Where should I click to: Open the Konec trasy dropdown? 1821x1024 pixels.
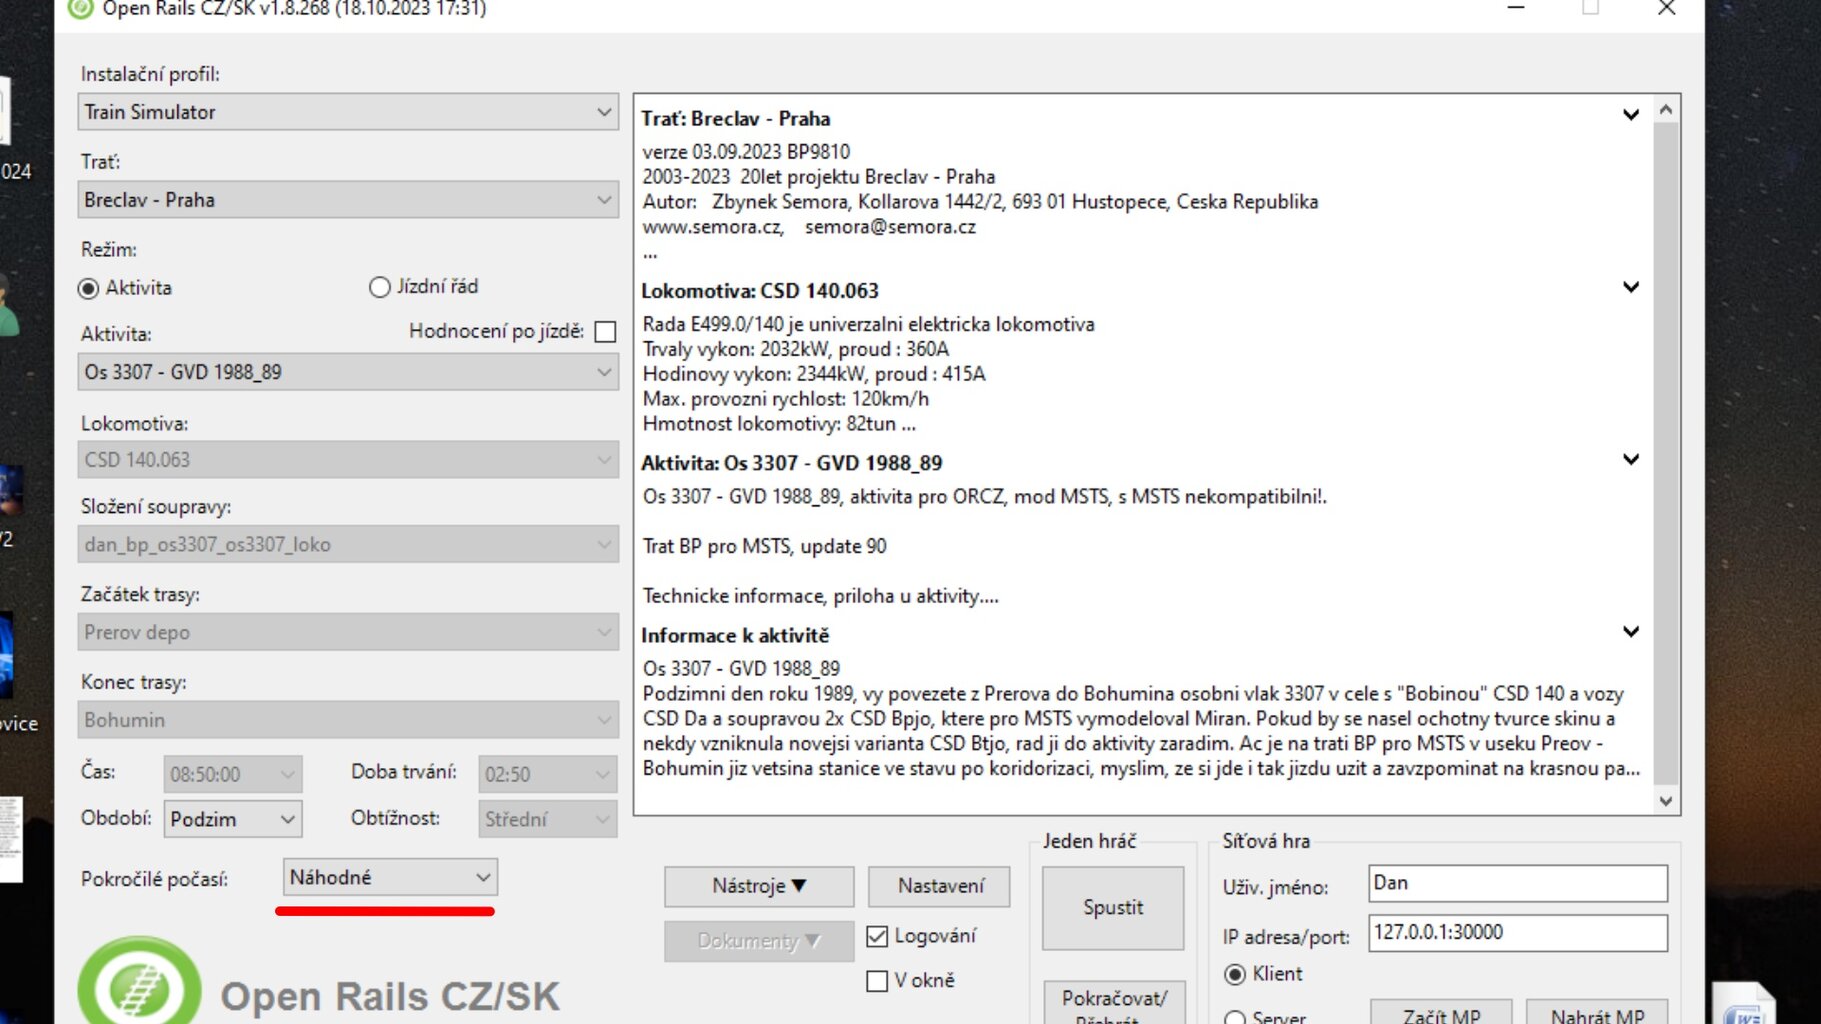click(x=348, y=720)
